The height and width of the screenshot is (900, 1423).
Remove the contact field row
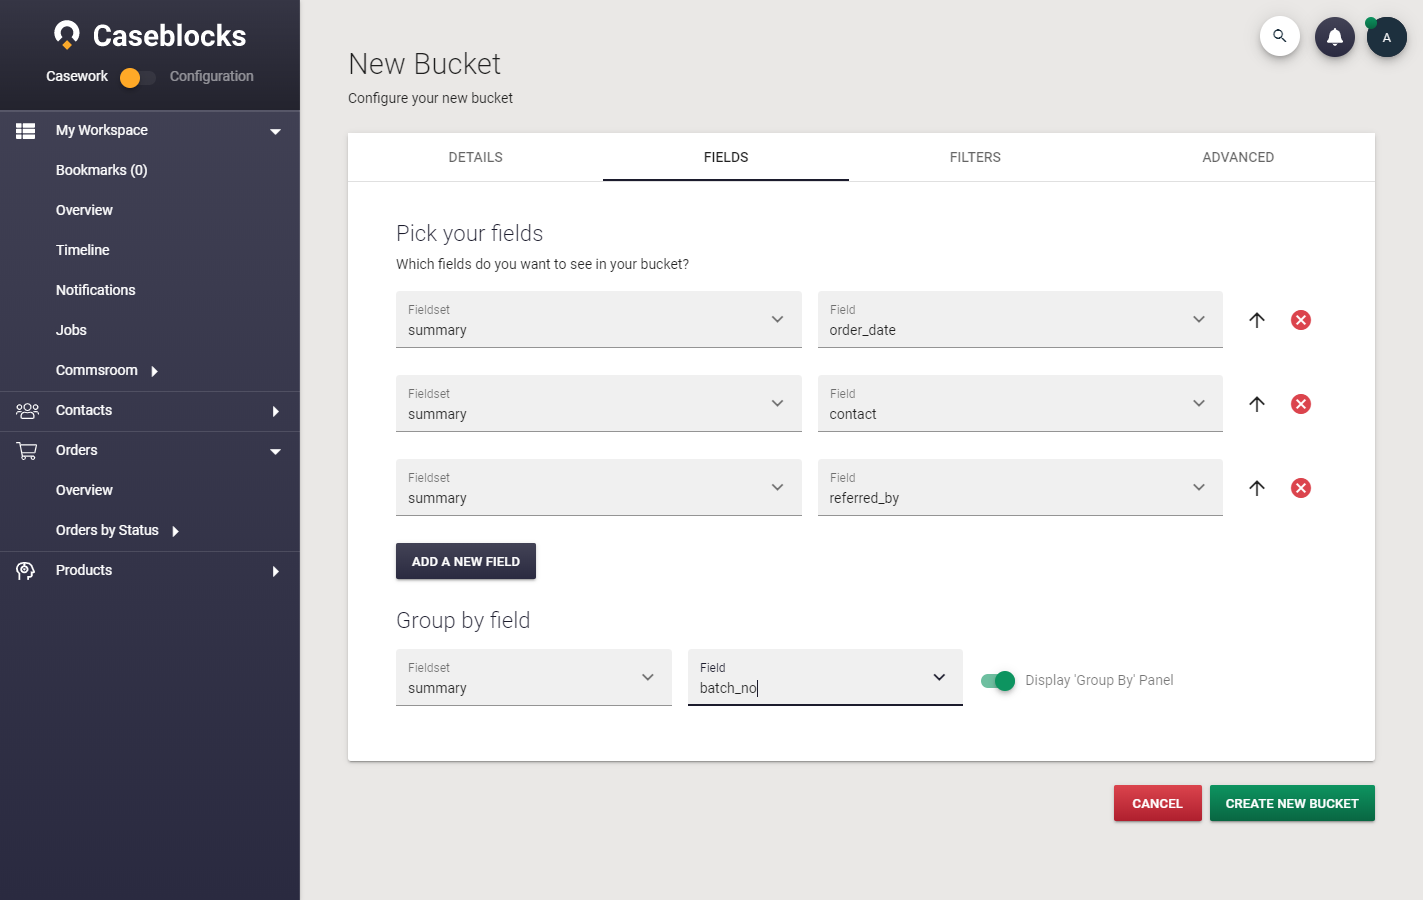(1301, 404)
